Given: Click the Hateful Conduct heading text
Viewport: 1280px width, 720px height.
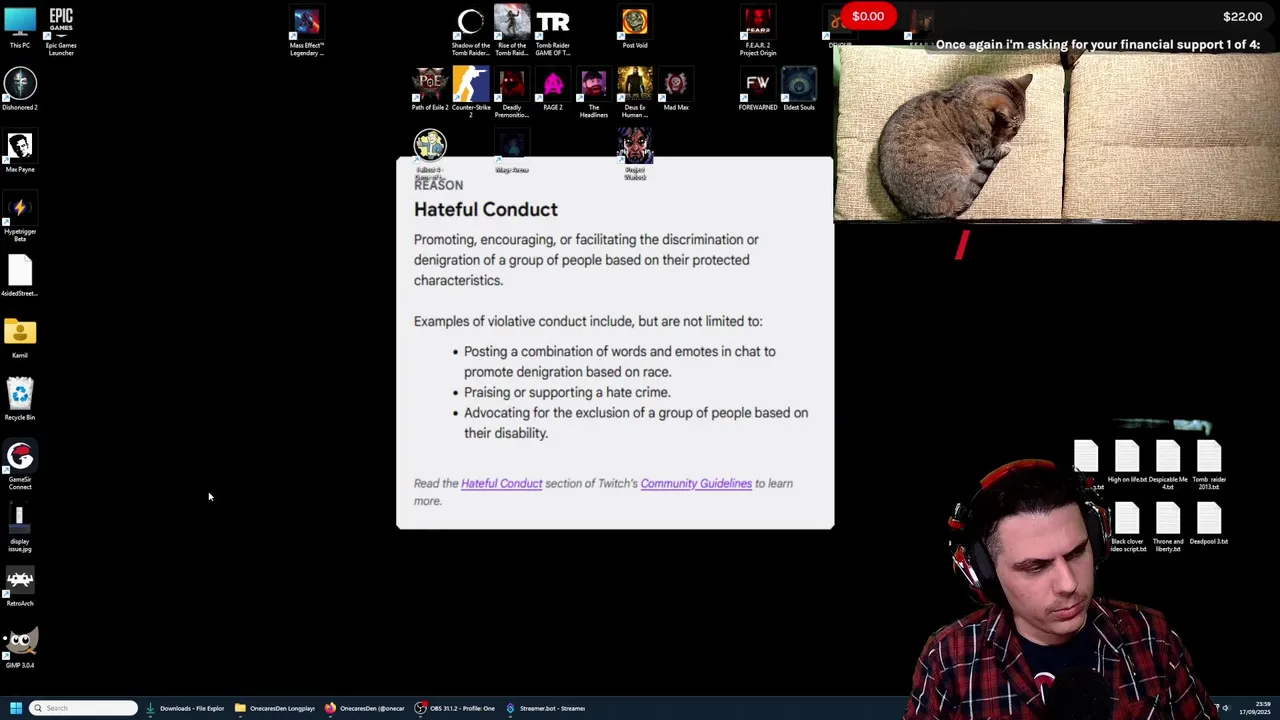Looking at the screenshot, I should tap(486, 209).
